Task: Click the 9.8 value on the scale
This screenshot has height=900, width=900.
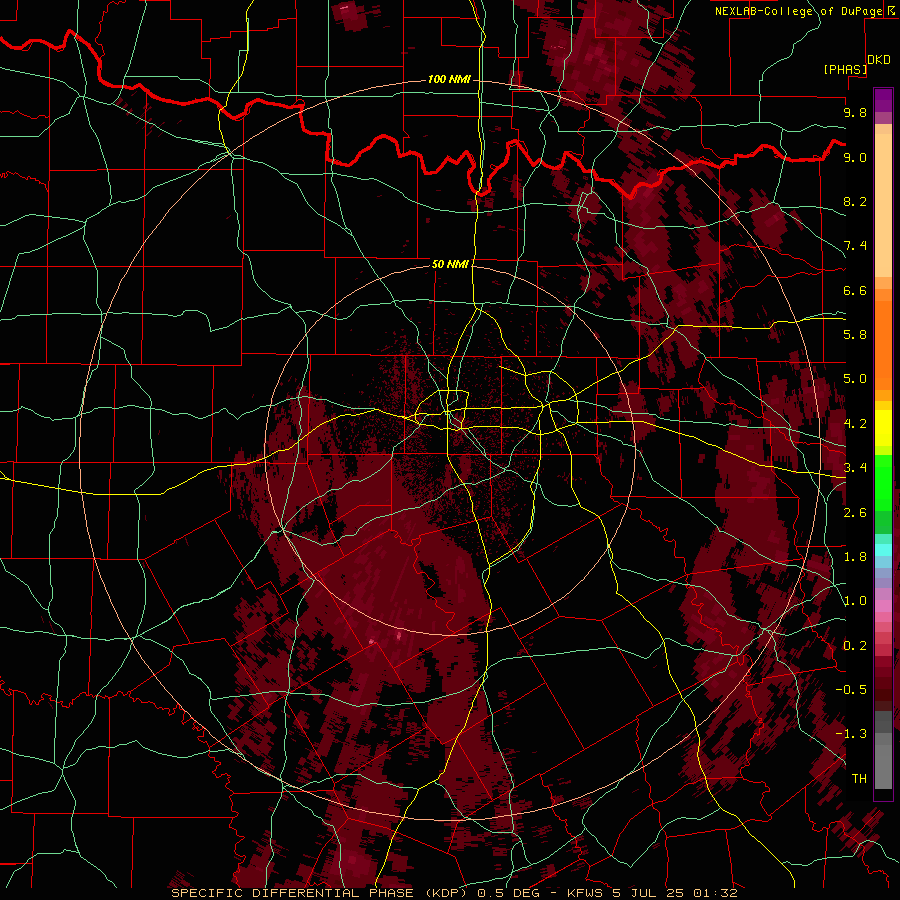Action: tap(855, 112)
